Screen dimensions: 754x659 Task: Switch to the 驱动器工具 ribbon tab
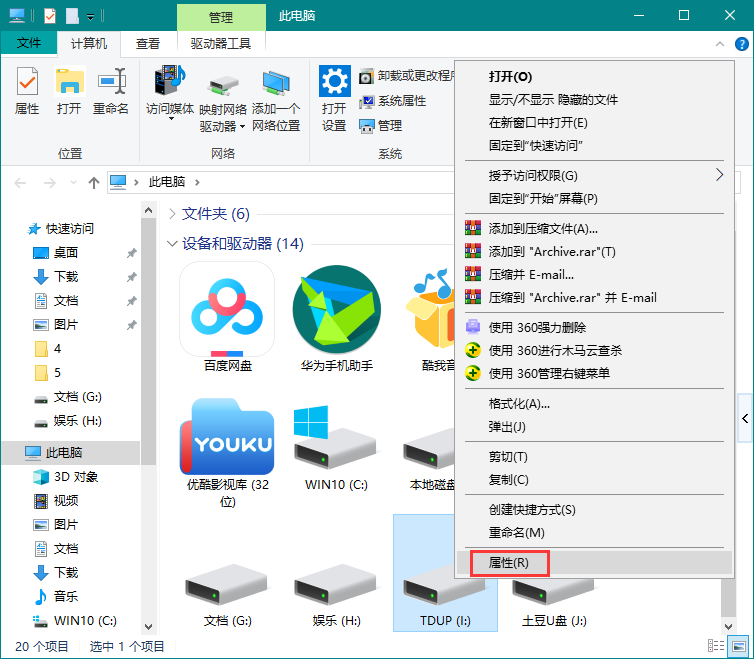(221, 44)
